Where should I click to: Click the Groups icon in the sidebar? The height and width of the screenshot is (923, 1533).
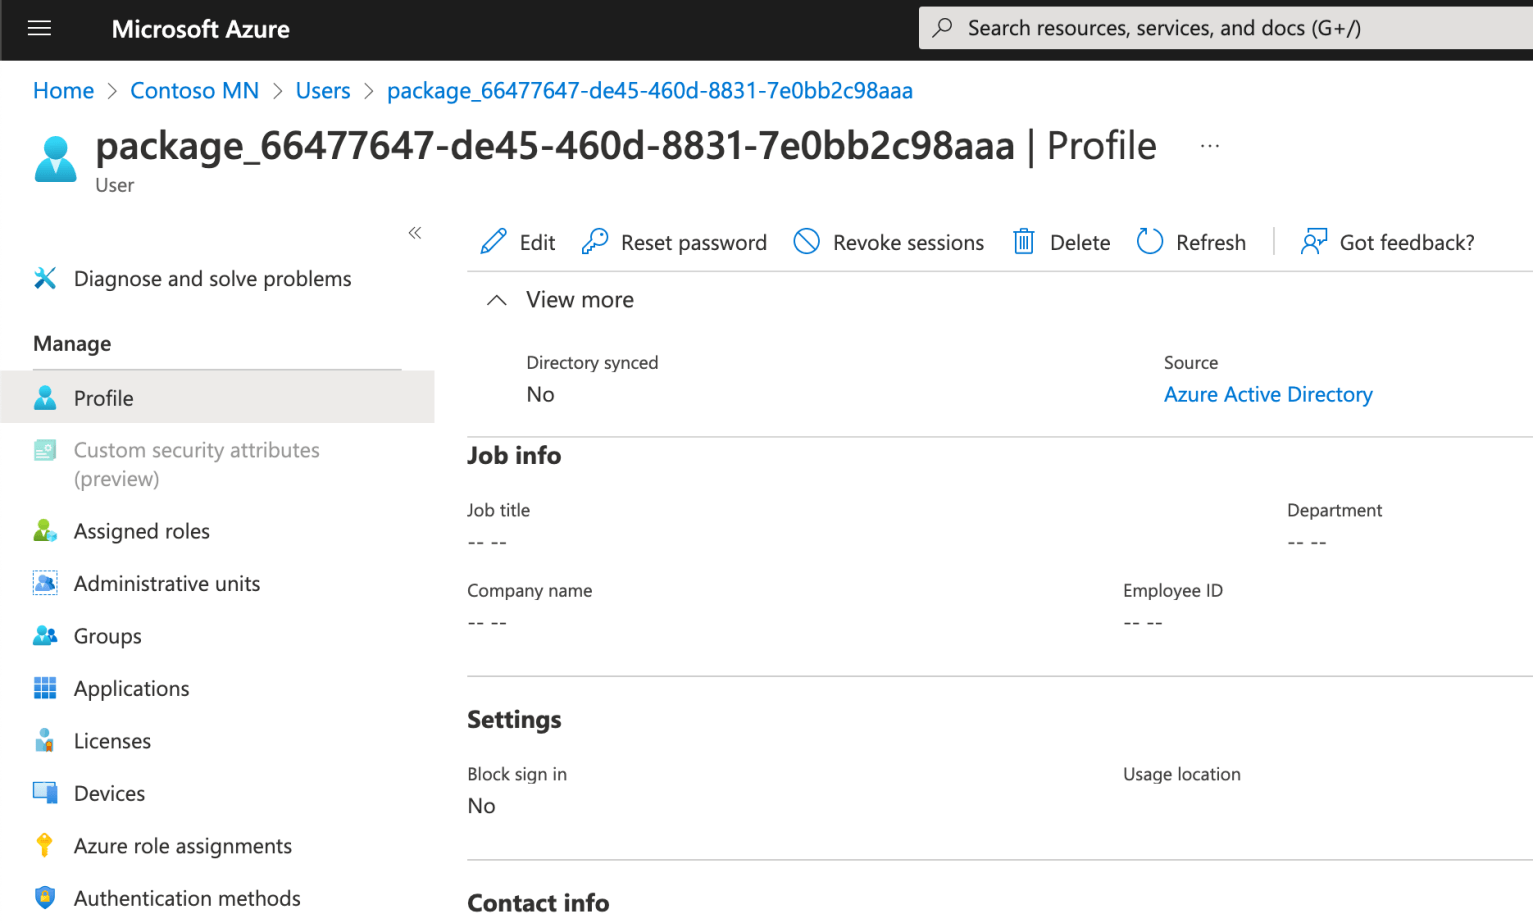tap(45, 636)
